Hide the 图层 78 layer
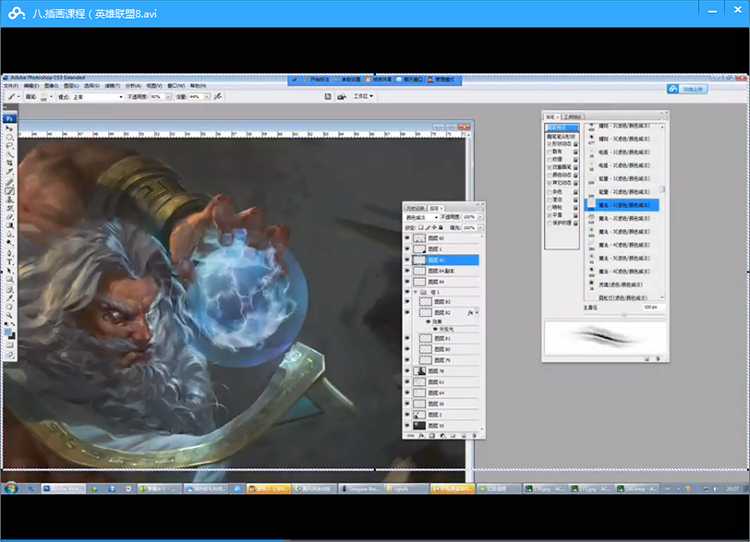 [408, 371]
